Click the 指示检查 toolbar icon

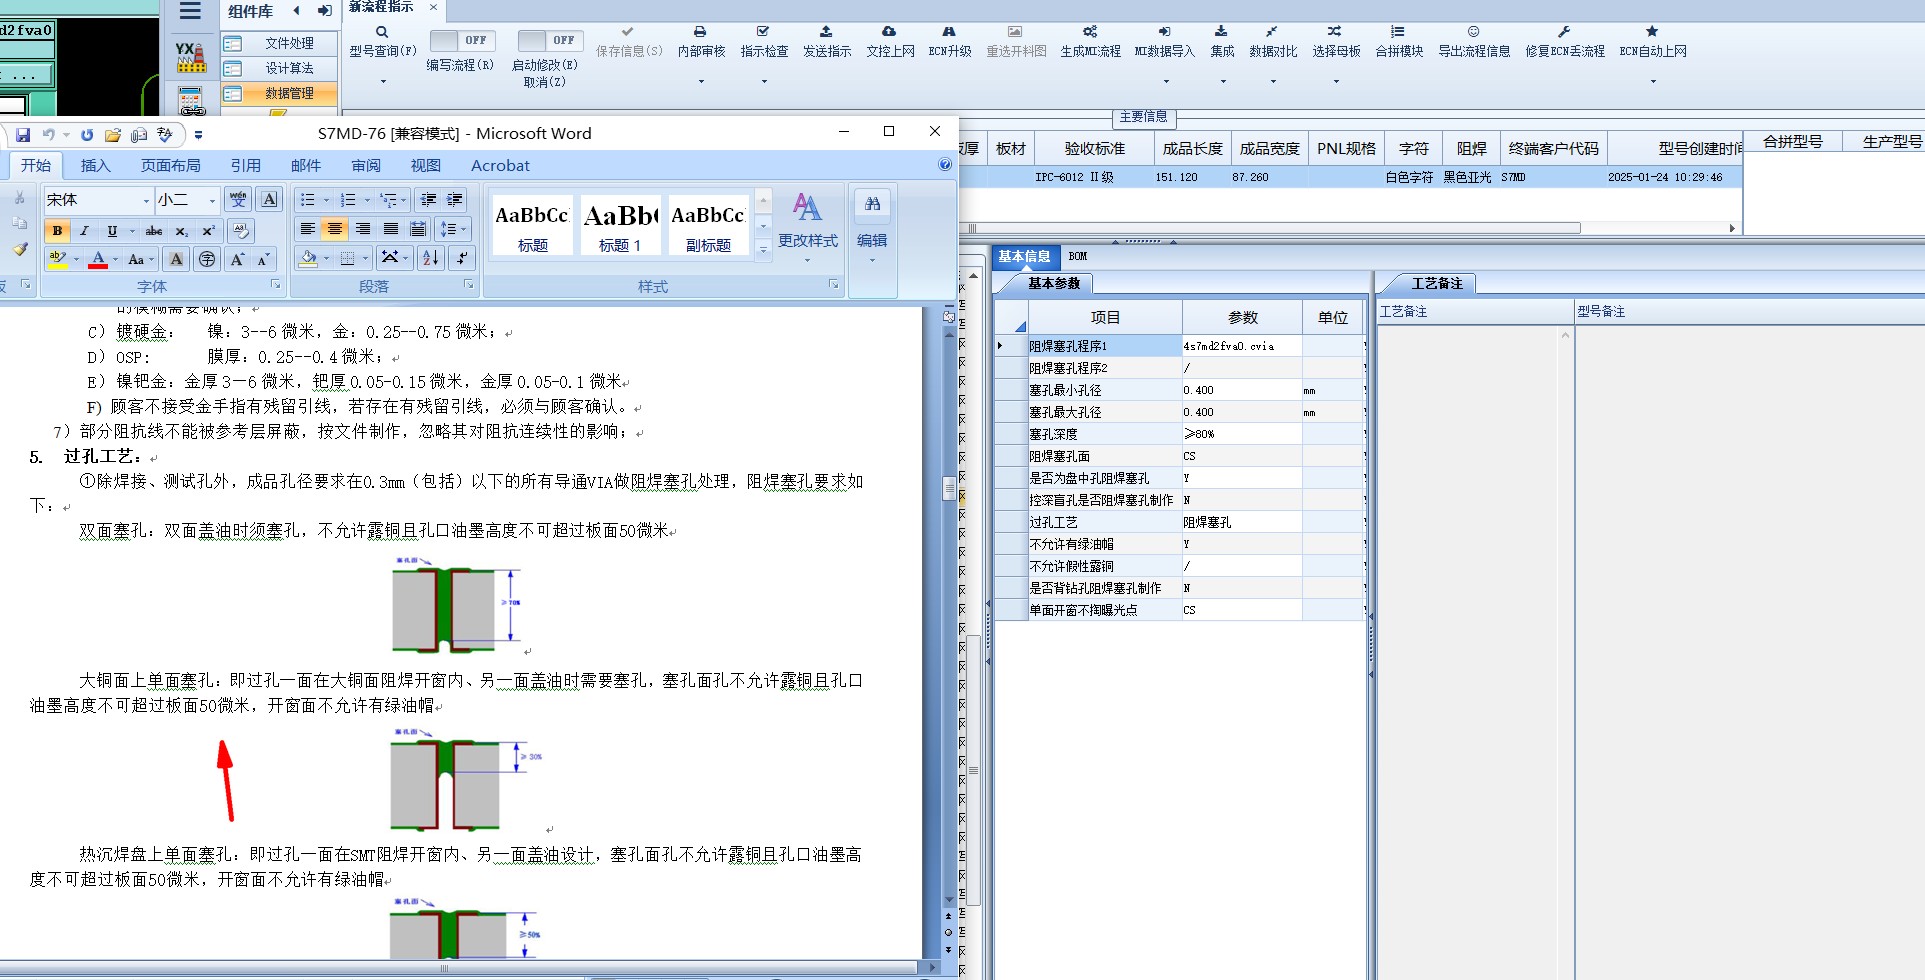coord(763,32)
